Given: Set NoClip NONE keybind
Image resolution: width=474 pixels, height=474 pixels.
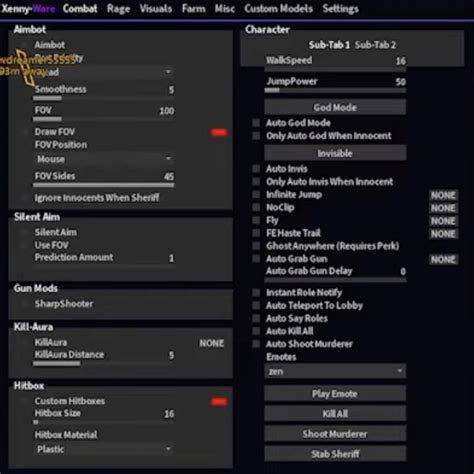Looking at the screenshot, I should point(443,208).
